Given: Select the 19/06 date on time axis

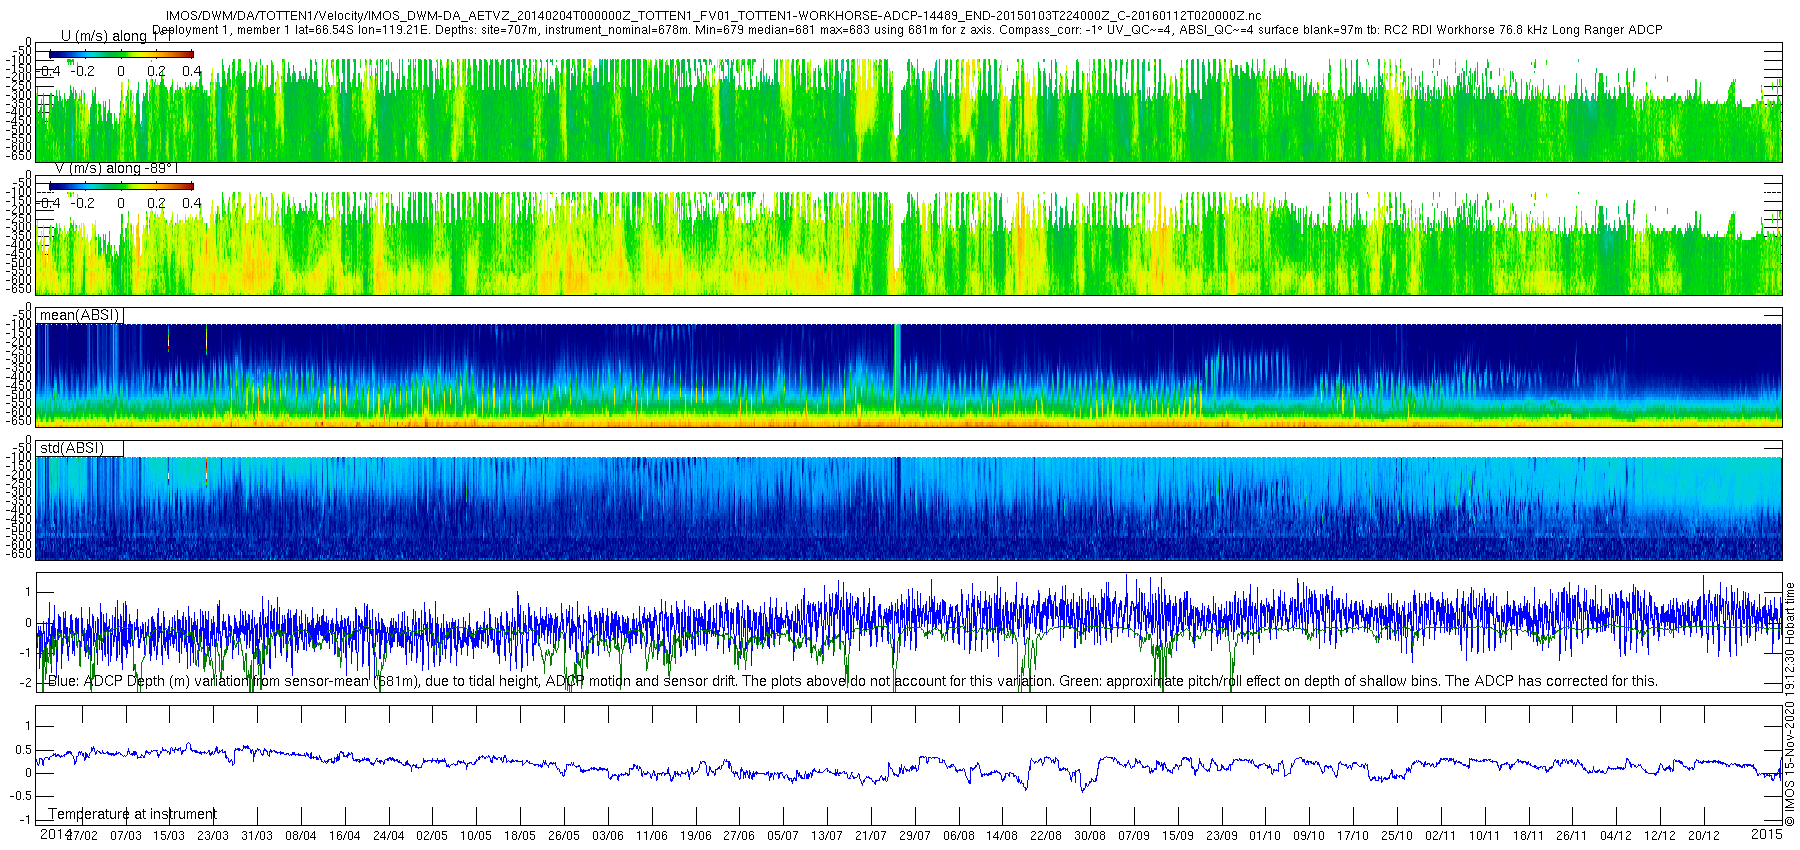Looking at the screenshot, I should [696, 836].
